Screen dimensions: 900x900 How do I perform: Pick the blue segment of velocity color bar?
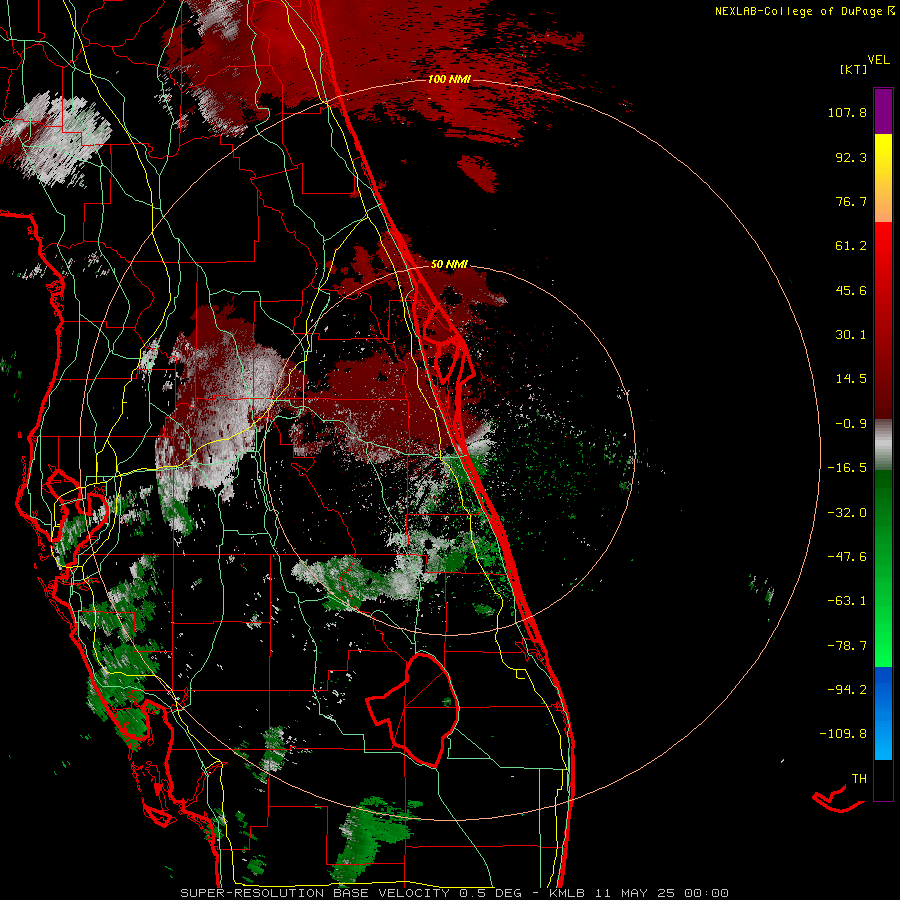coord(883,713)
